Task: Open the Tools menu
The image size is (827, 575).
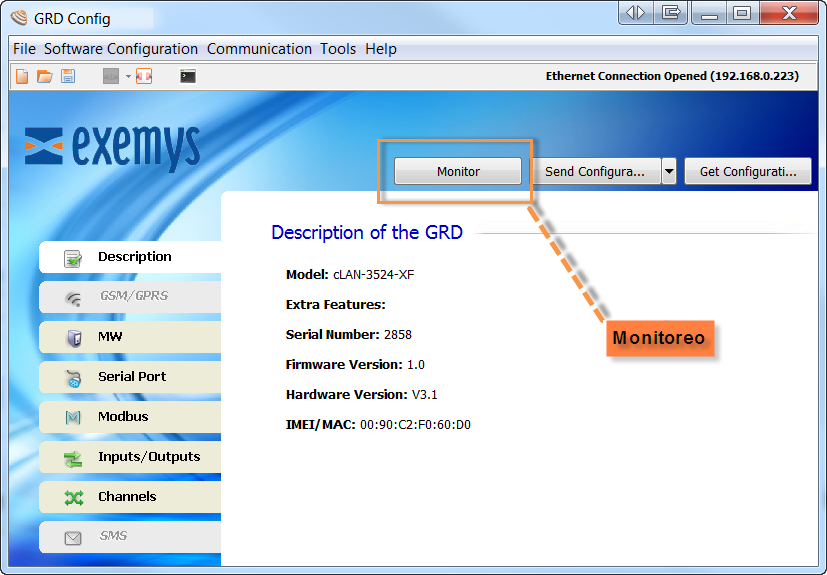Action: pos(338,49)
